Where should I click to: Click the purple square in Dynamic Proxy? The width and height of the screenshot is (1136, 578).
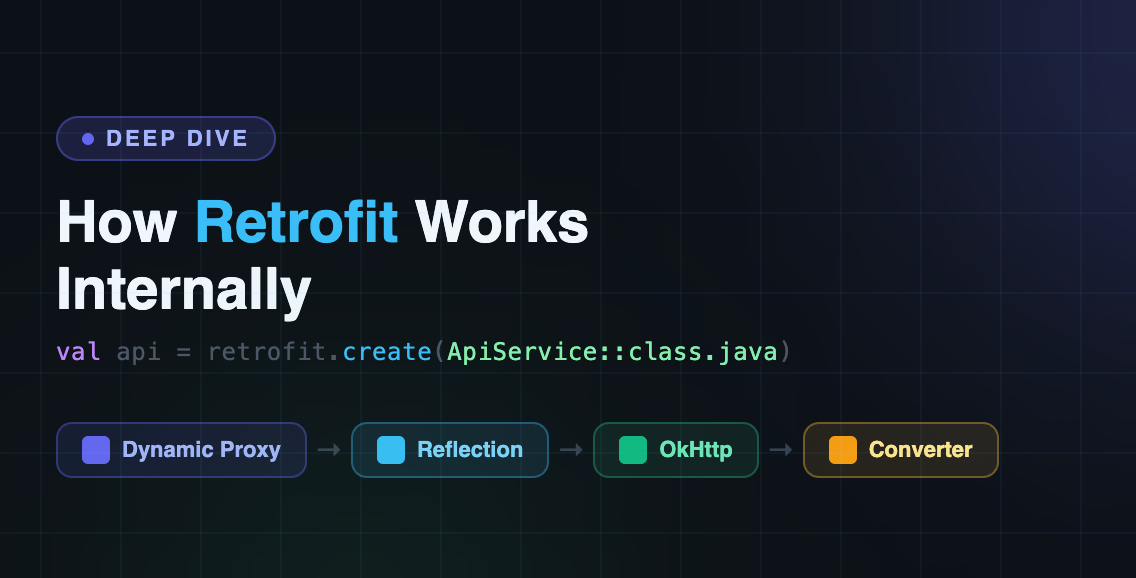pos(96,450)
